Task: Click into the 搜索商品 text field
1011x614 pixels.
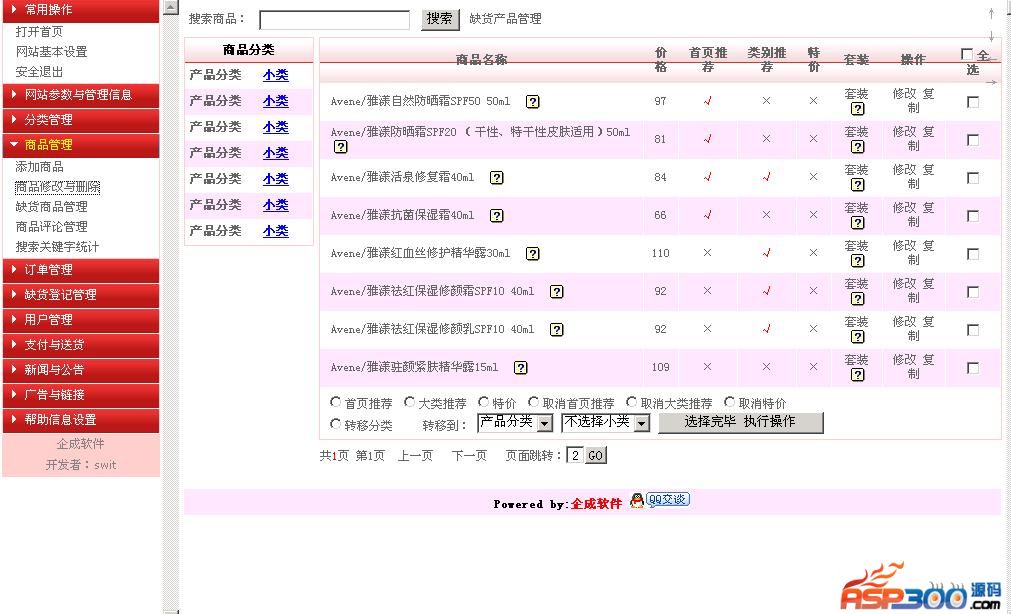Action: pos(334,20)
